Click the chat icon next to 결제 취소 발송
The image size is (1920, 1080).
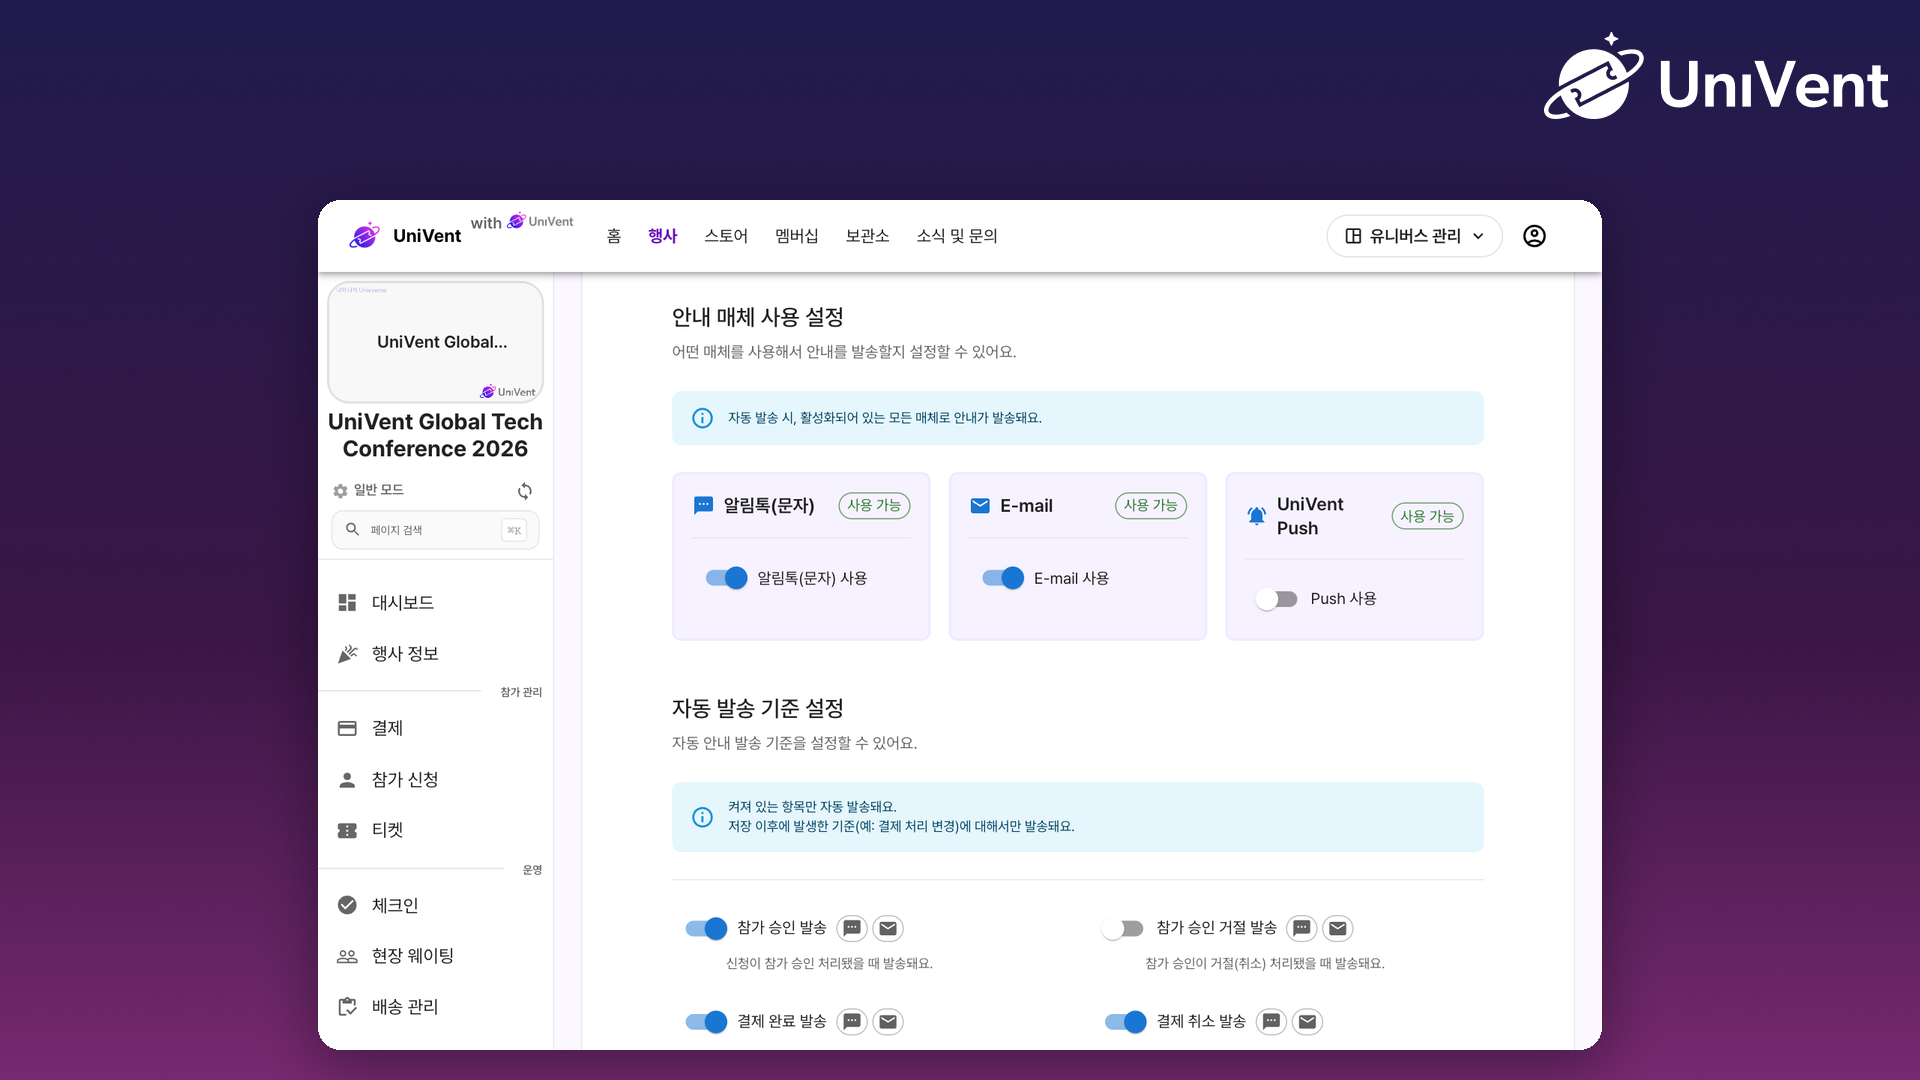coord(1271,1021)
